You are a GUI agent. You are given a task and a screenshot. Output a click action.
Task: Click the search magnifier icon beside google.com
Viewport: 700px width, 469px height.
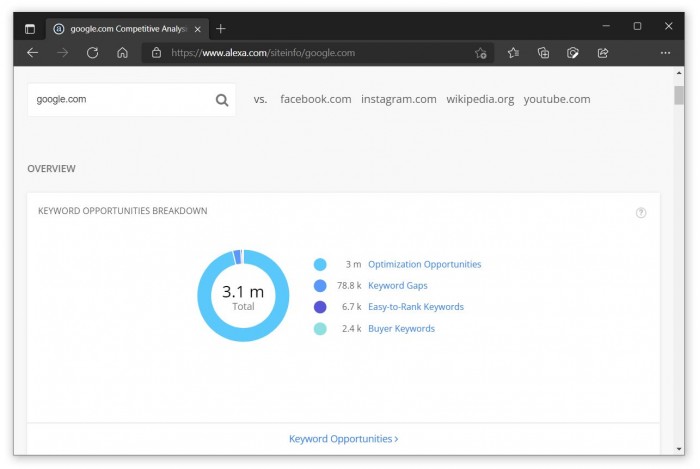(222, 100)
